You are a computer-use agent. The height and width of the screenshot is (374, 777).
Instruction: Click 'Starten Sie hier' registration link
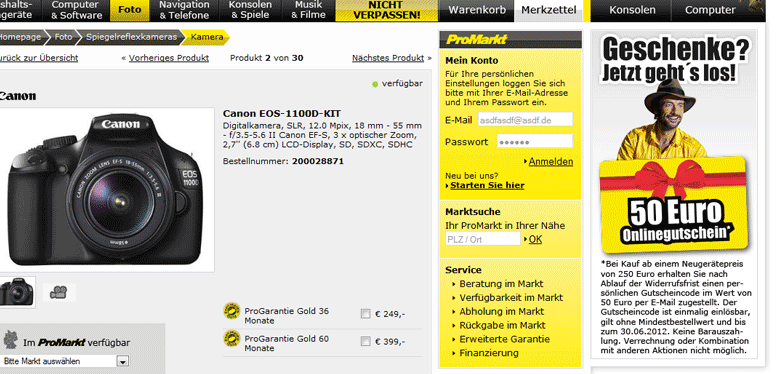click(487, 185)
